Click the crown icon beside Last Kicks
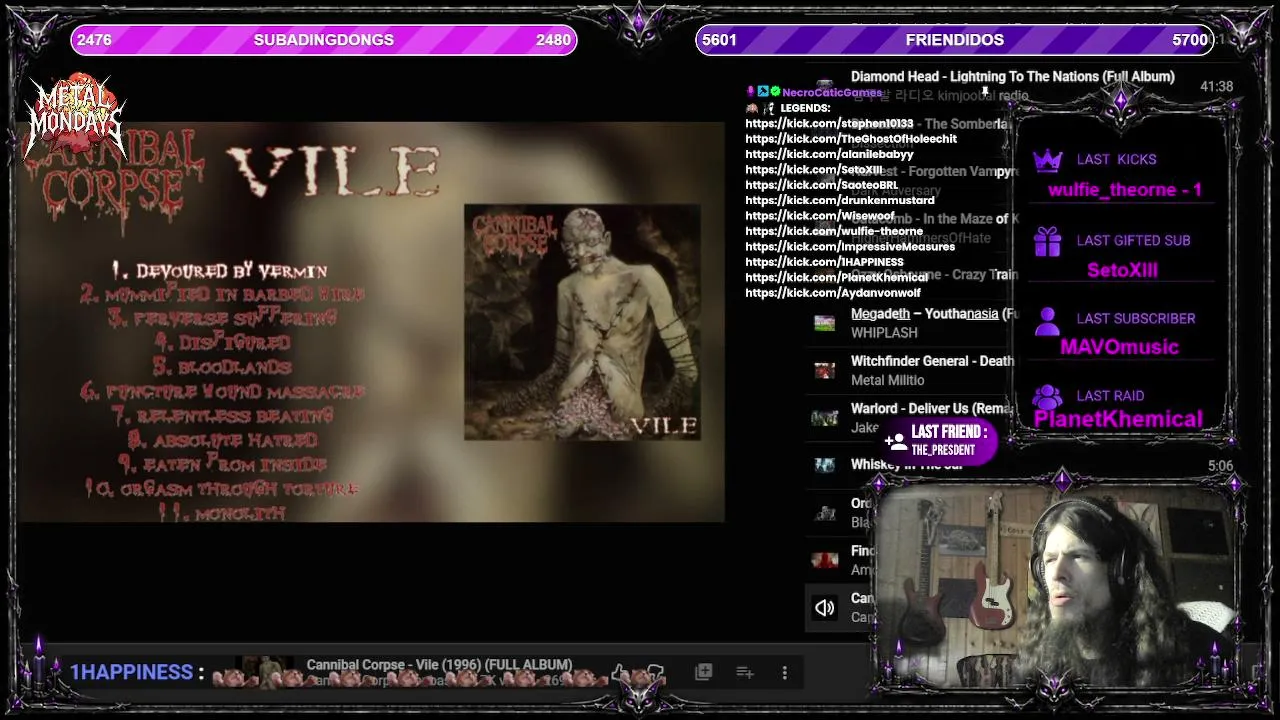1280x720 pixels. click(1047, 160)
